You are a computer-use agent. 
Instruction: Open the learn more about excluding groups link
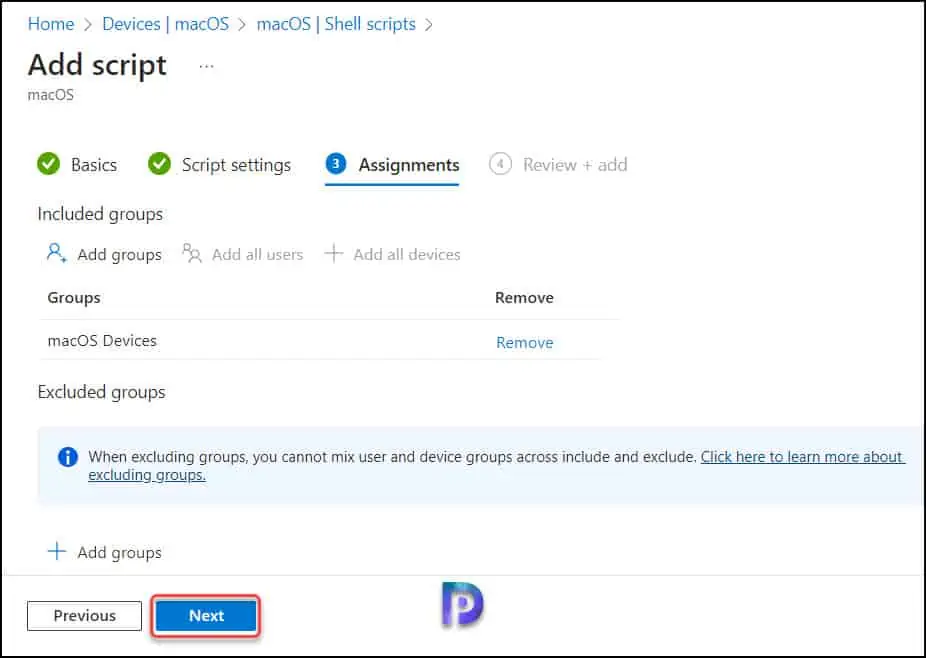coord(496,465)
